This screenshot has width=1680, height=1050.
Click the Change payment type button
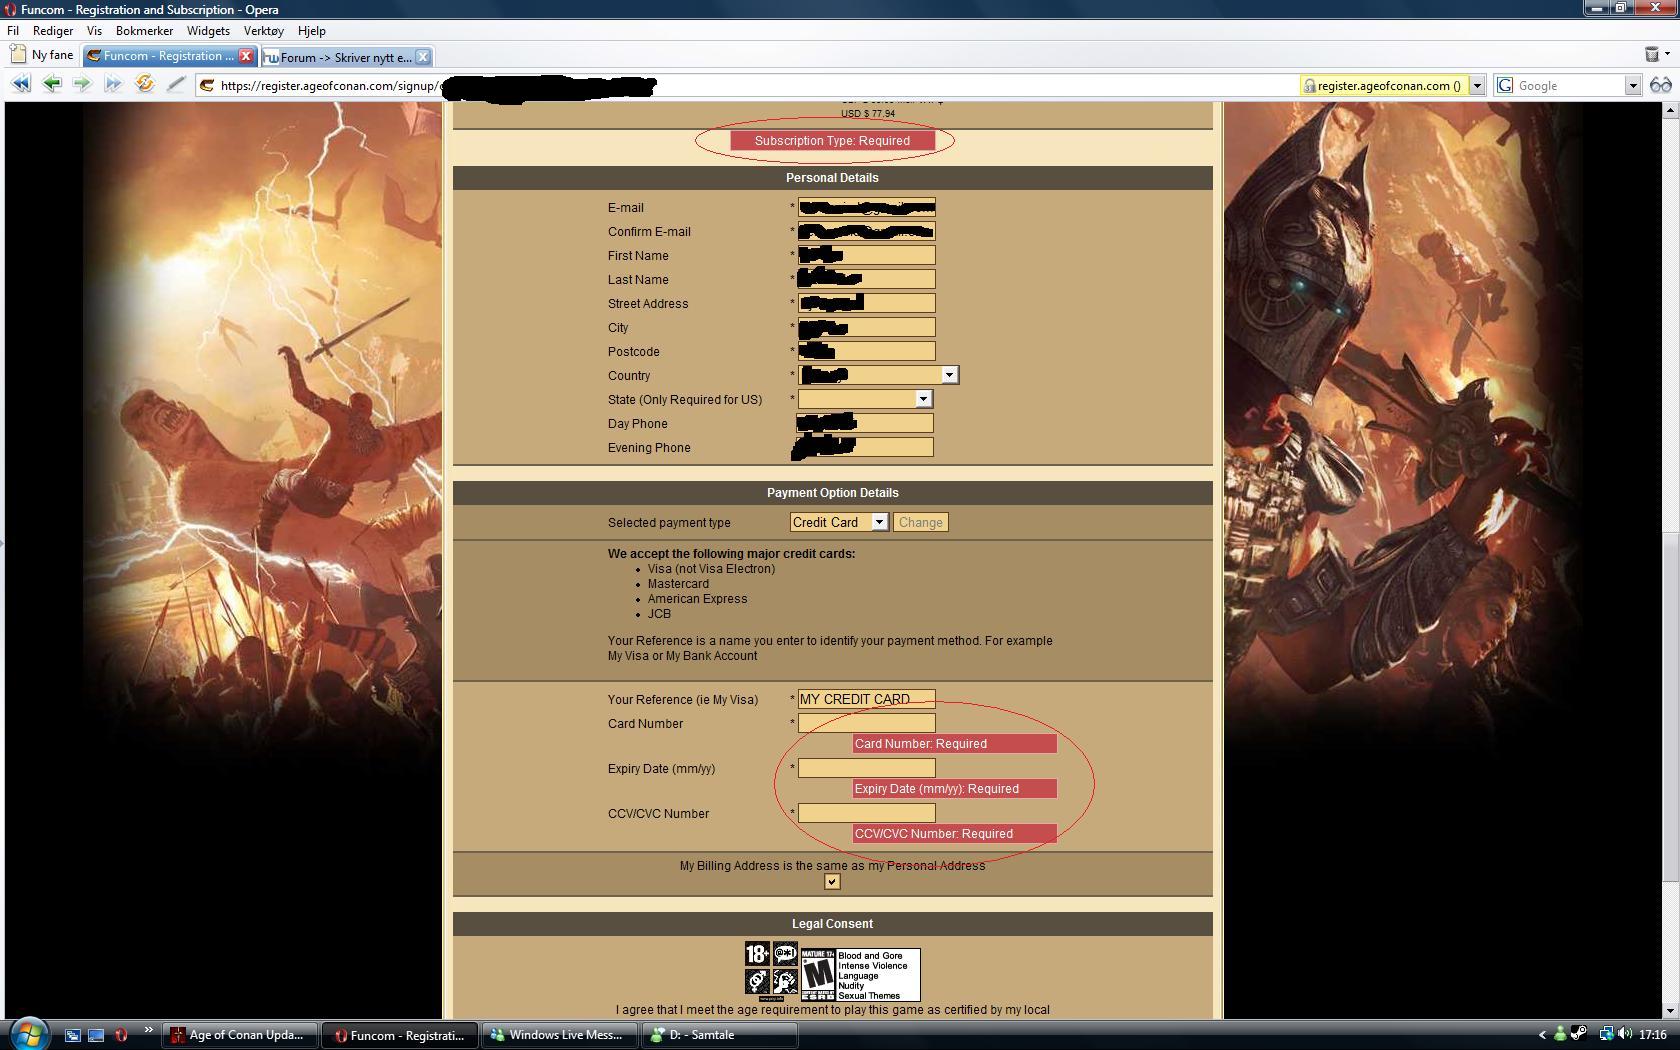(920, 522)
